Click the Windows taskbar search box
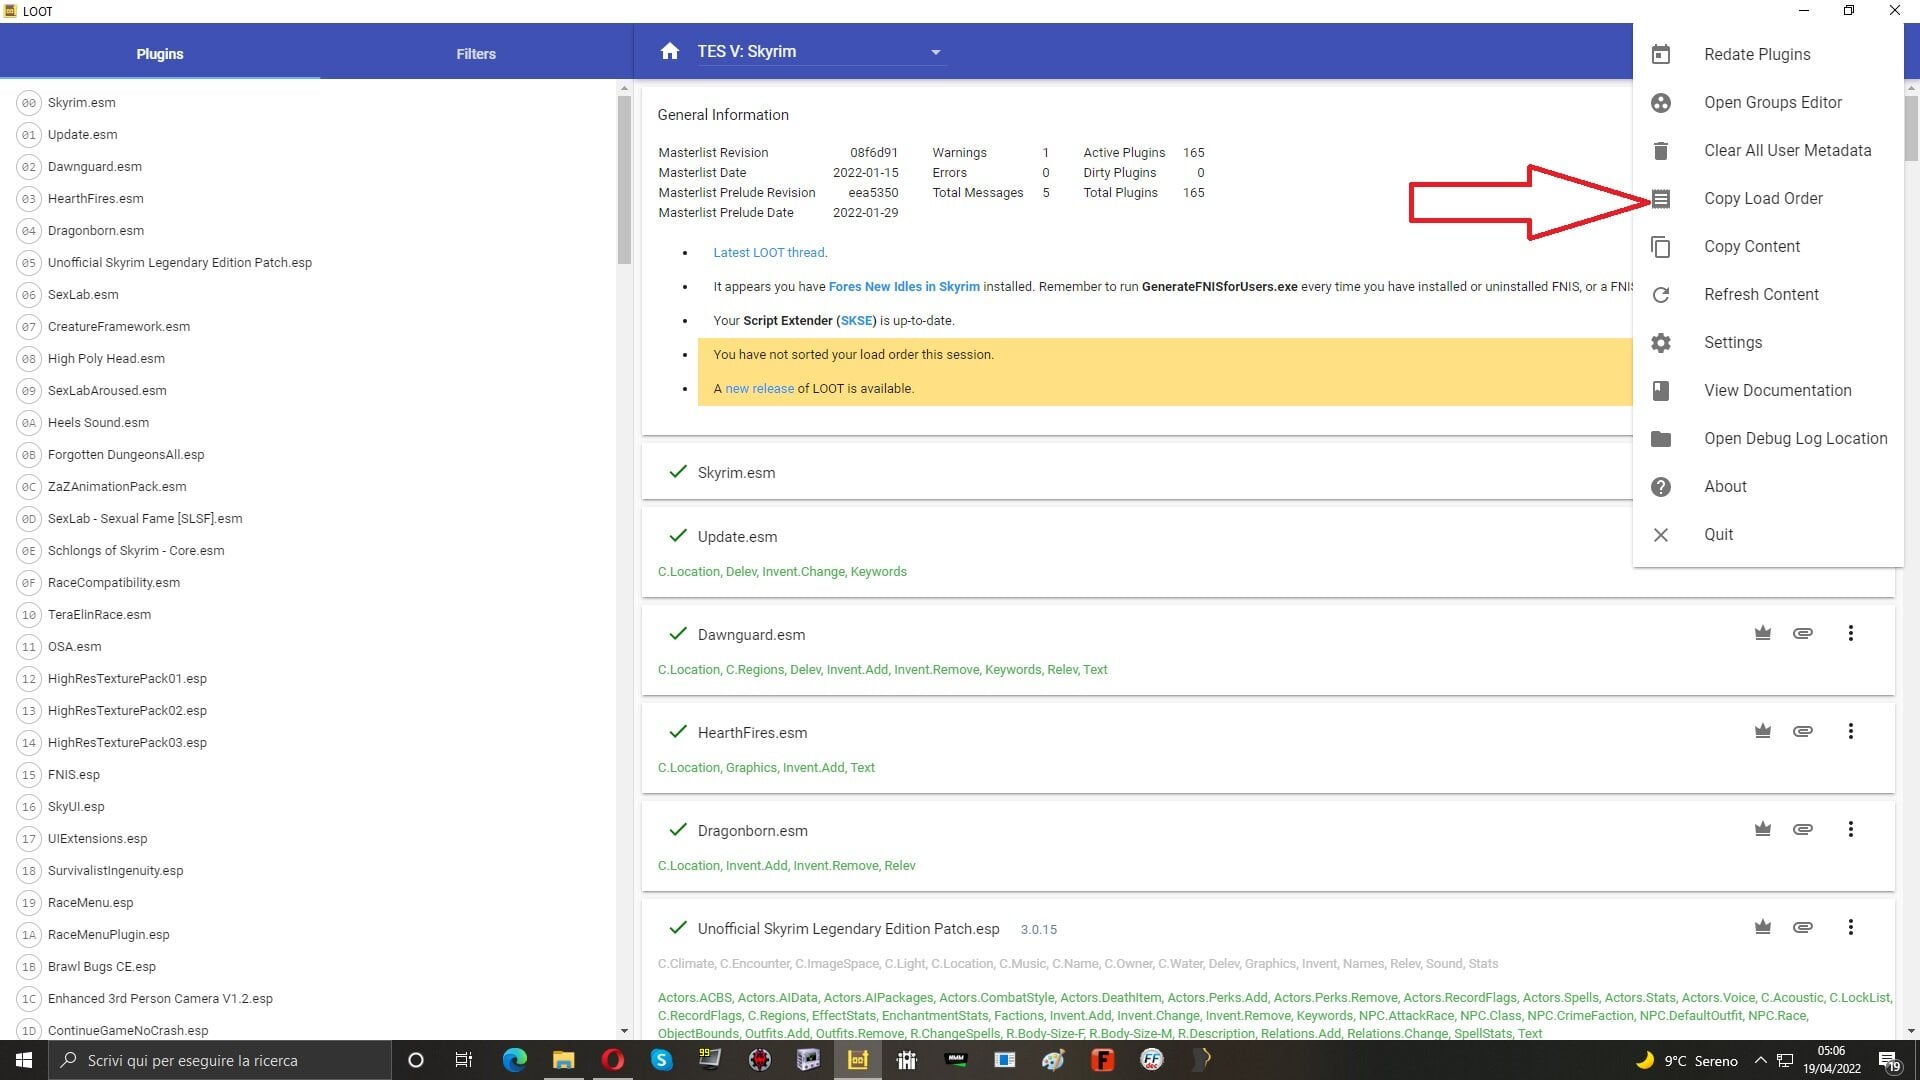Viewport: 1920px width, 1080px height. [x=220, y=1060]
